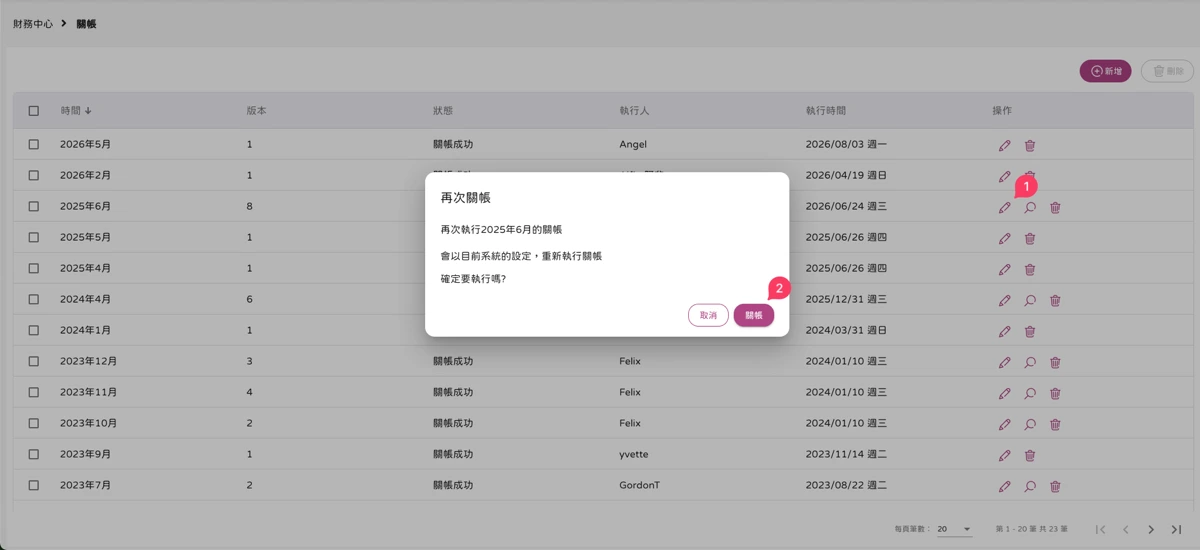This screenshot has width=1200, height=550.
Task: Tick the 2025年4月 row checkbox
Action: [x=34, y=268]
